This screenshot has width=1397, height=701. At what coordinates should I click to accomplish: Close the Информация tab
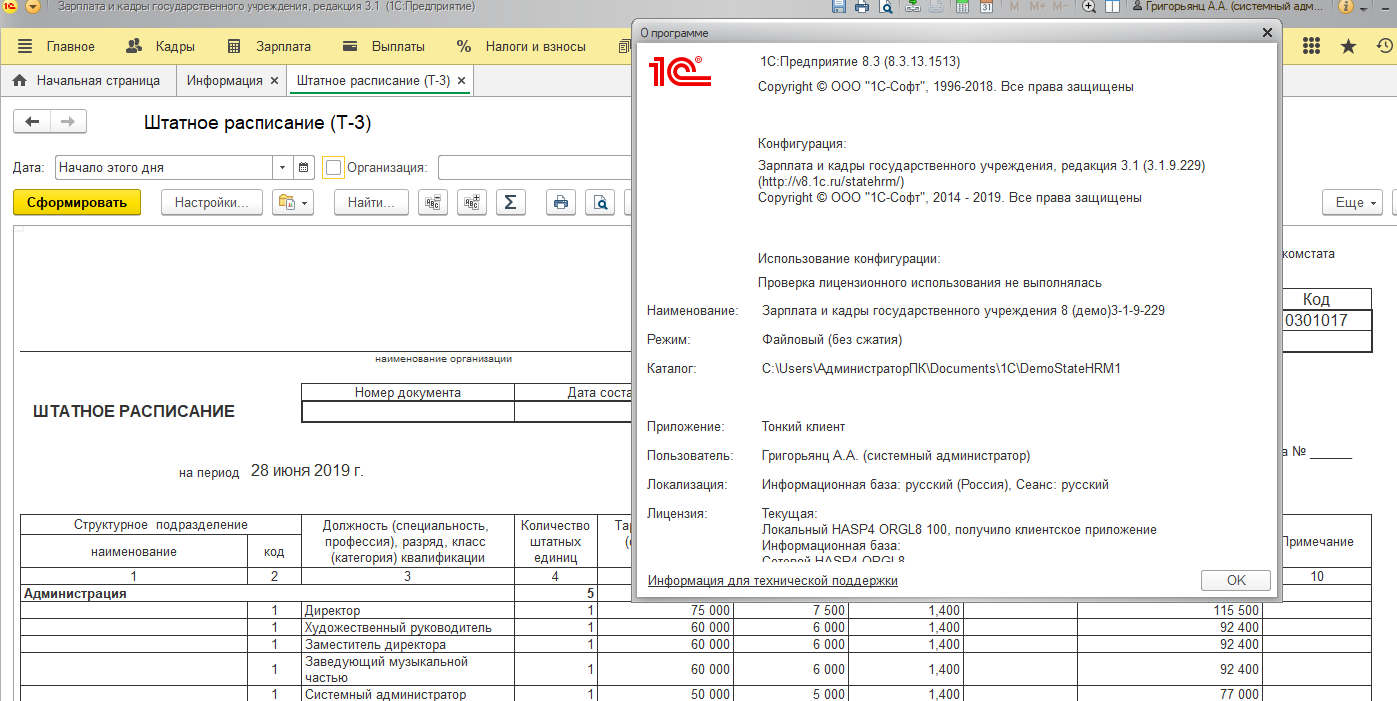click(x=274, y=80)
